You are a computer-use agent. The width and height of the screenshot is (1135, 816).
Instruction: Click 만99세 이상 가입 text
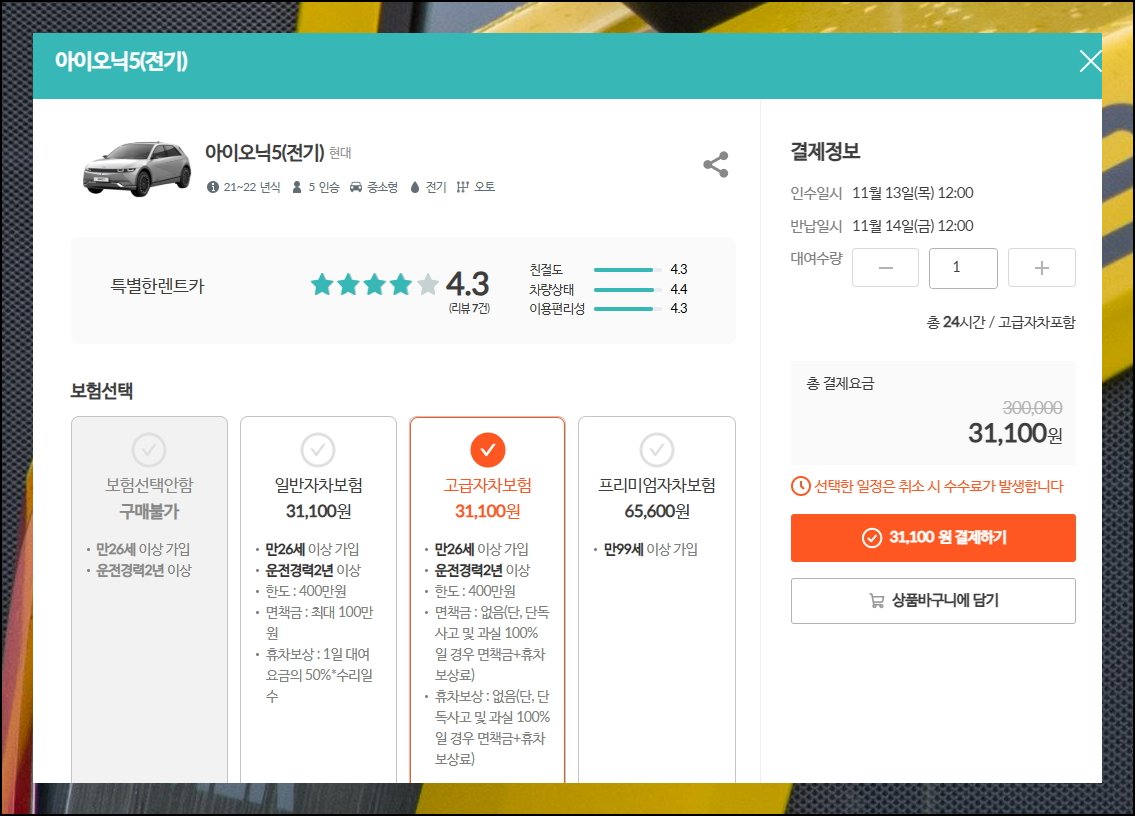pos(650,550)
